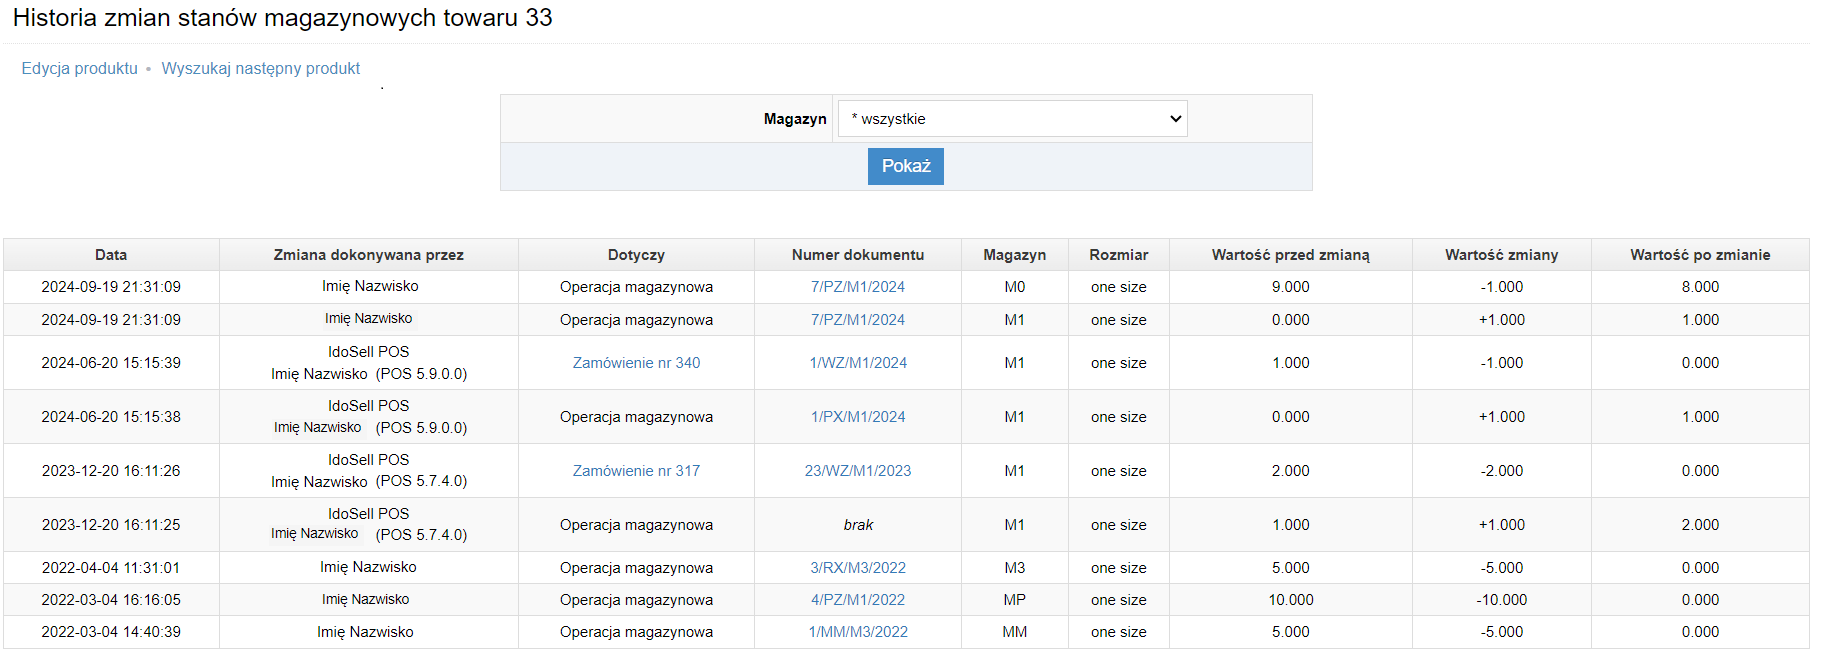Open document 1/MM/M3/2022
Viewport: 1826px width, 666px height.
pos(858,632)
